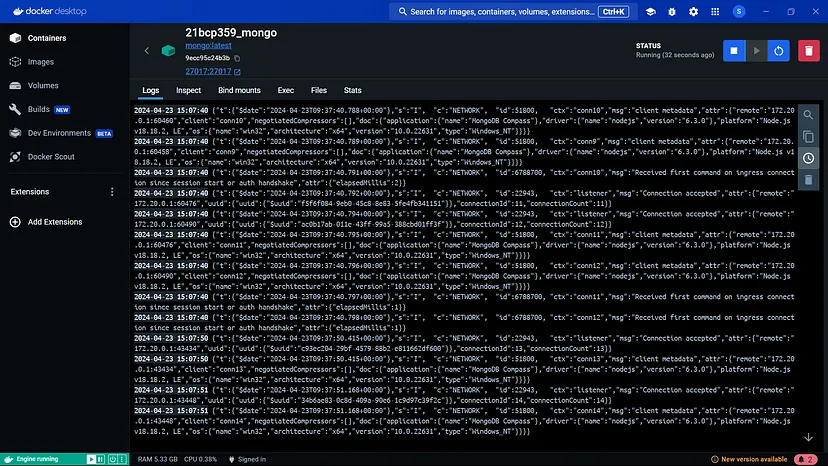
Task: Click New version available notice
Action: tap(749, 459)
